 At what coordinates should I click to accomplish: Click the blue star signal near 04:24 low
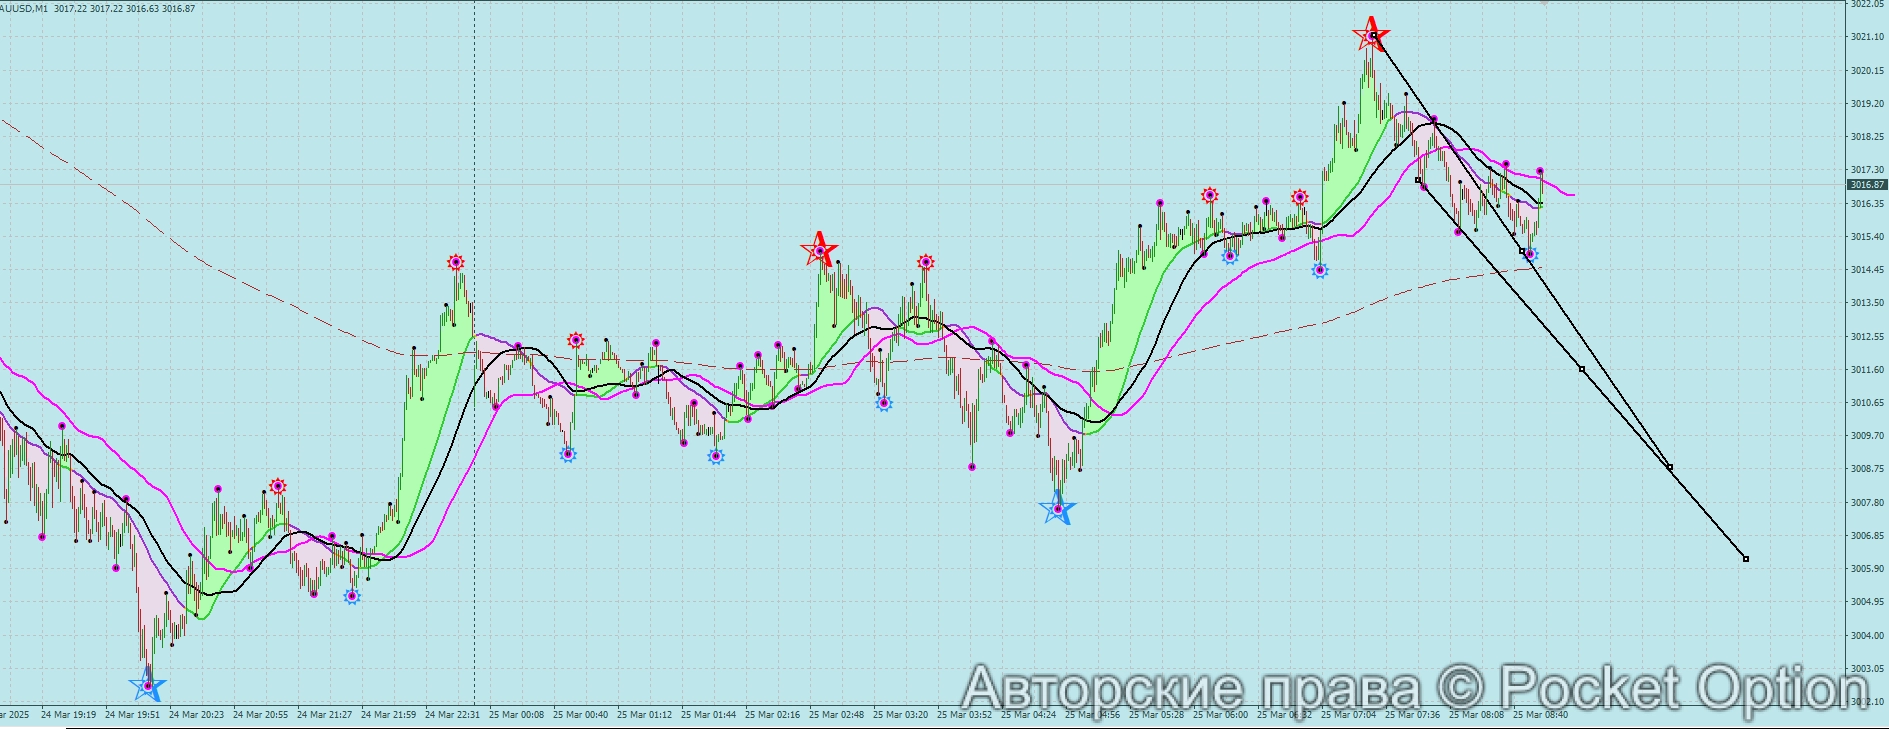click(1058, 509)
